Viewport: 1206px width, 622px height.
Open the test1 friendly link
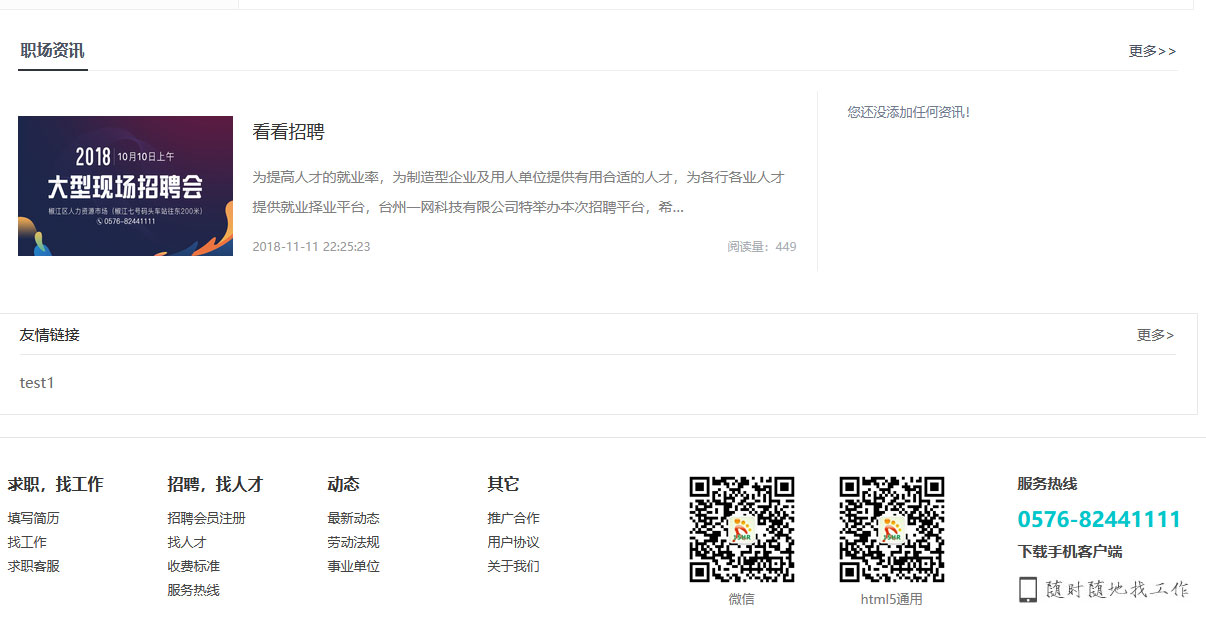pos(37,383)
